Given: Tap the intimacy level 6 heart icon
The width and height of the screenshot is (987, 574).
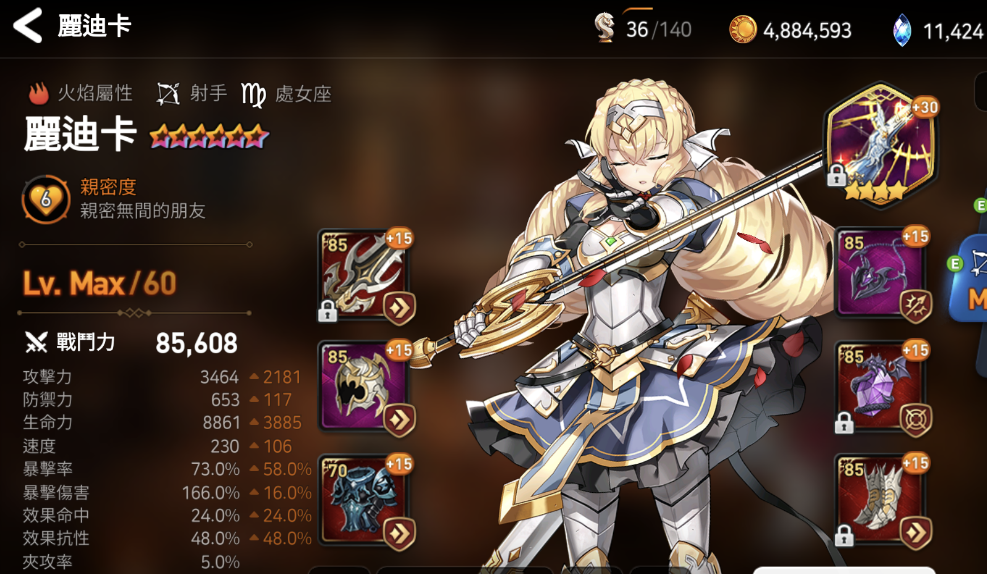Looking at the screenshot, I should tap(46, 200).
